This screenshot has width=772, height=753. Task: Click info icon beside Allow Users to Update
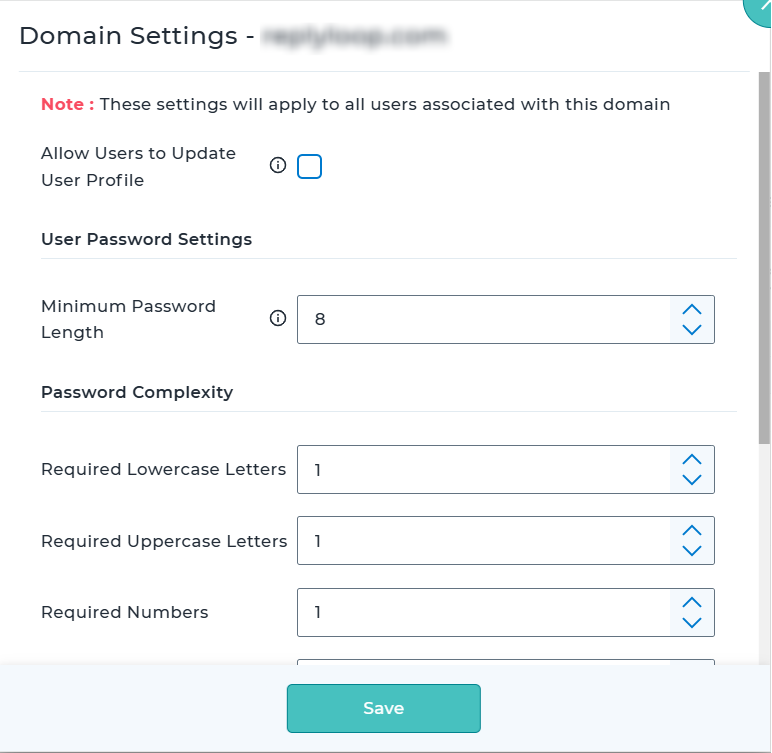pyautogui.click(x=278, y=166)
